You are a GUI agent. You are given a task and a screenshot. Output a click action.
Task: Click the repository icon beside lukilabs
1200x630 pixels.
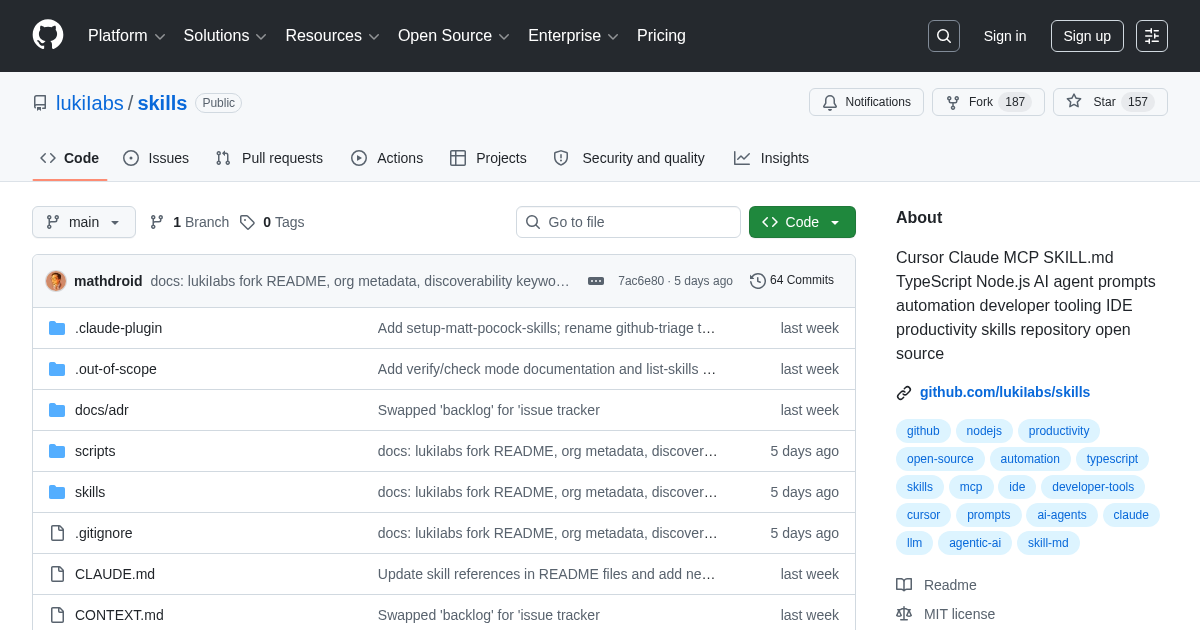40,103
